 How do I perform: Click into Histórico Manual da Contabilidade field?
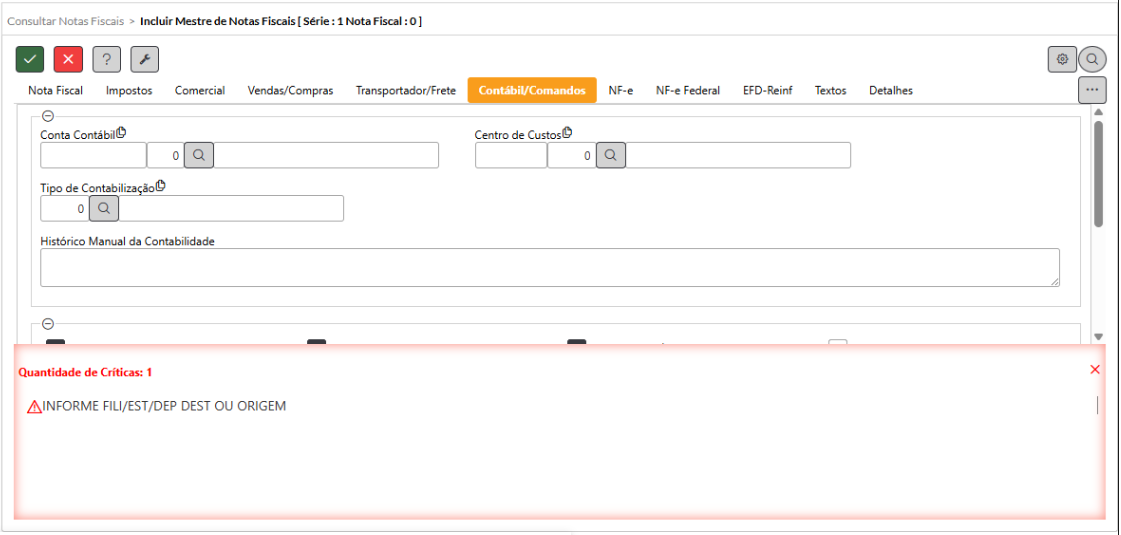pyautogui.click(x=549, y=267)
